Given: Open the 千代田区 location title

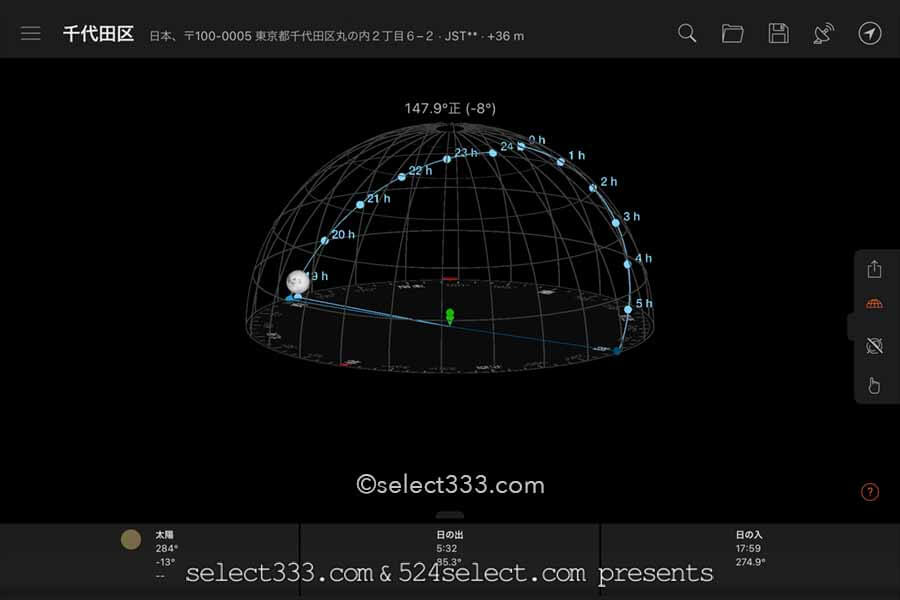Looking at the screenshot, I should [98, 34].
